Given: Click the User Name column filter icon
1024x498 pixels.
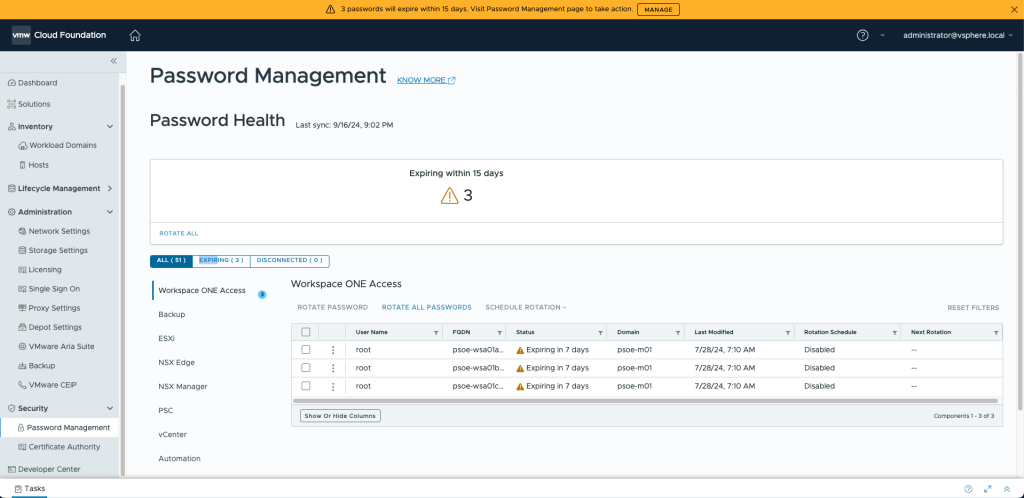Looking at the screenshot, I should [x=435, y=332].
